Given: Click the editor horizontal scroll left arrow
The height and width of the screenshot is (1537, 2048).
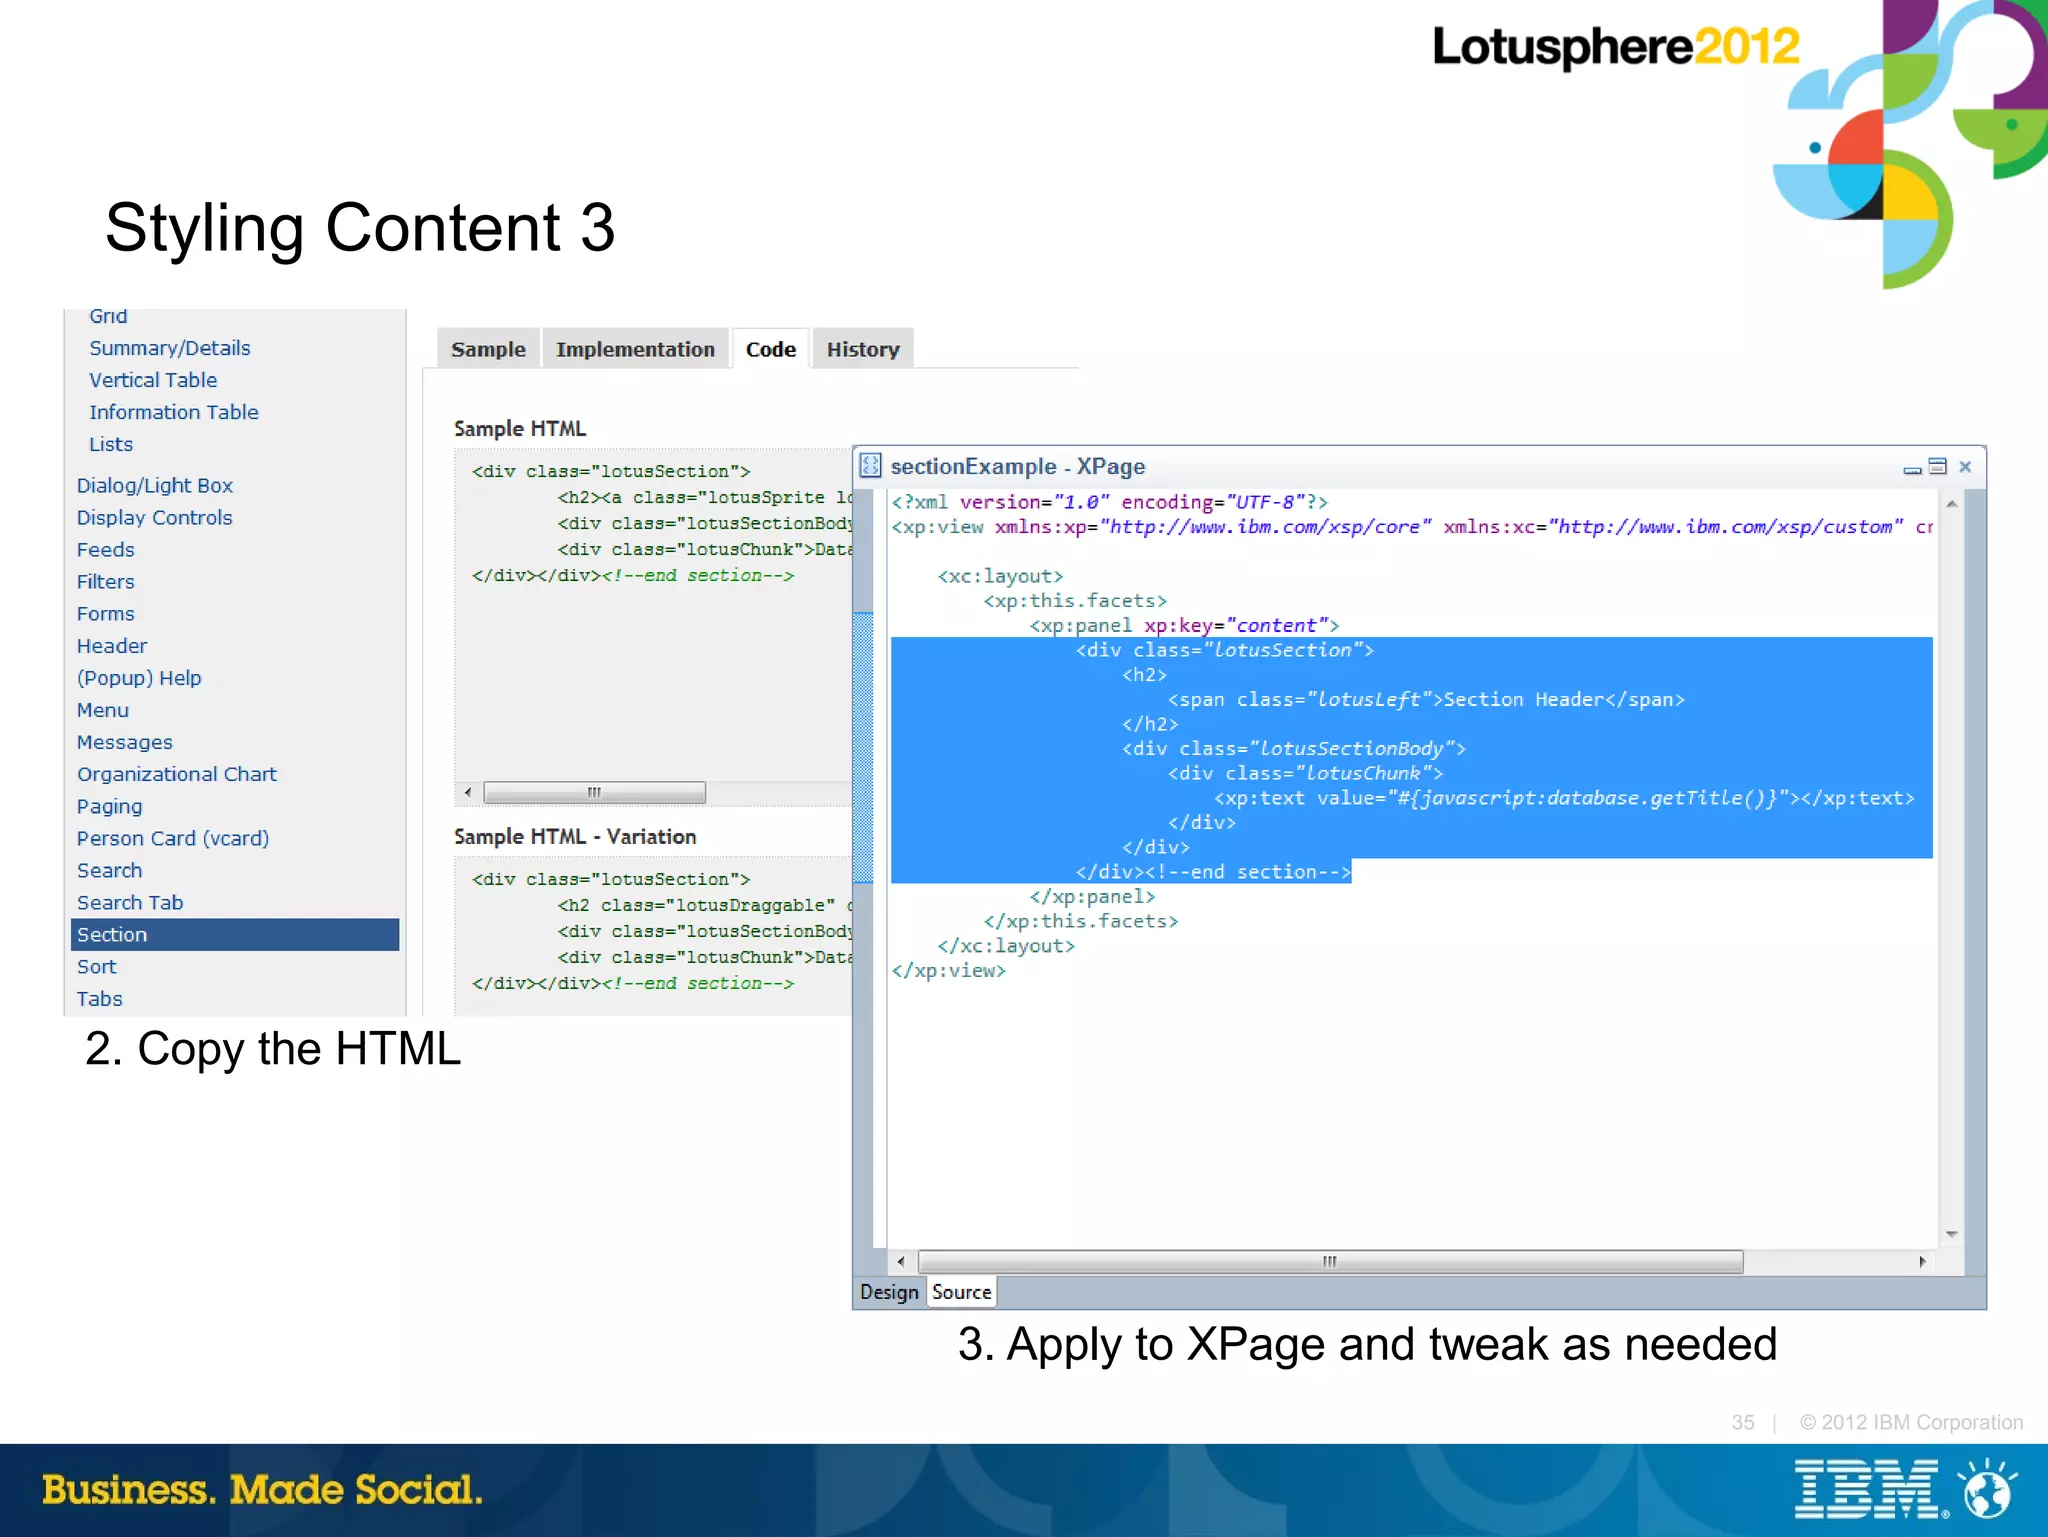Looking at the screenshot, I should [901, 1262].
